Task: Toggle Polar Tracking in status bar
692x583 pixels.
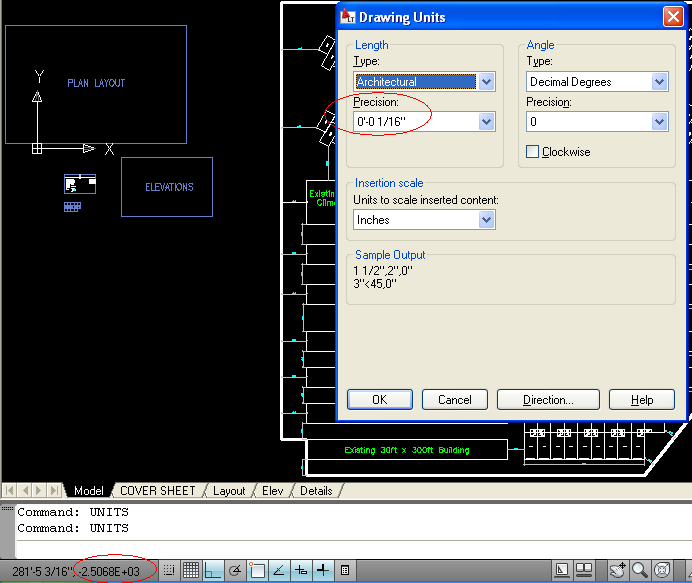Action: (x=235, y=570)
